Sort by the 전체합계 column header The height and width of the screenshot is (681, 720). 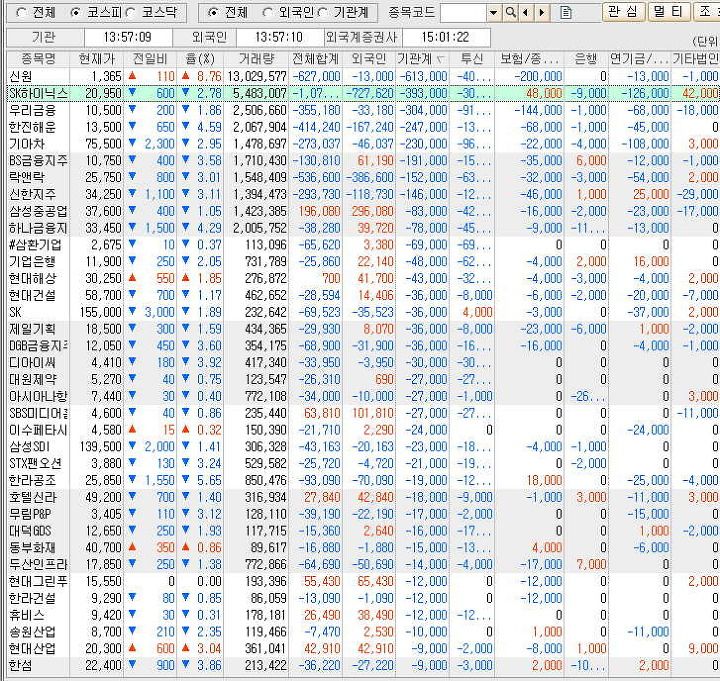315,59
